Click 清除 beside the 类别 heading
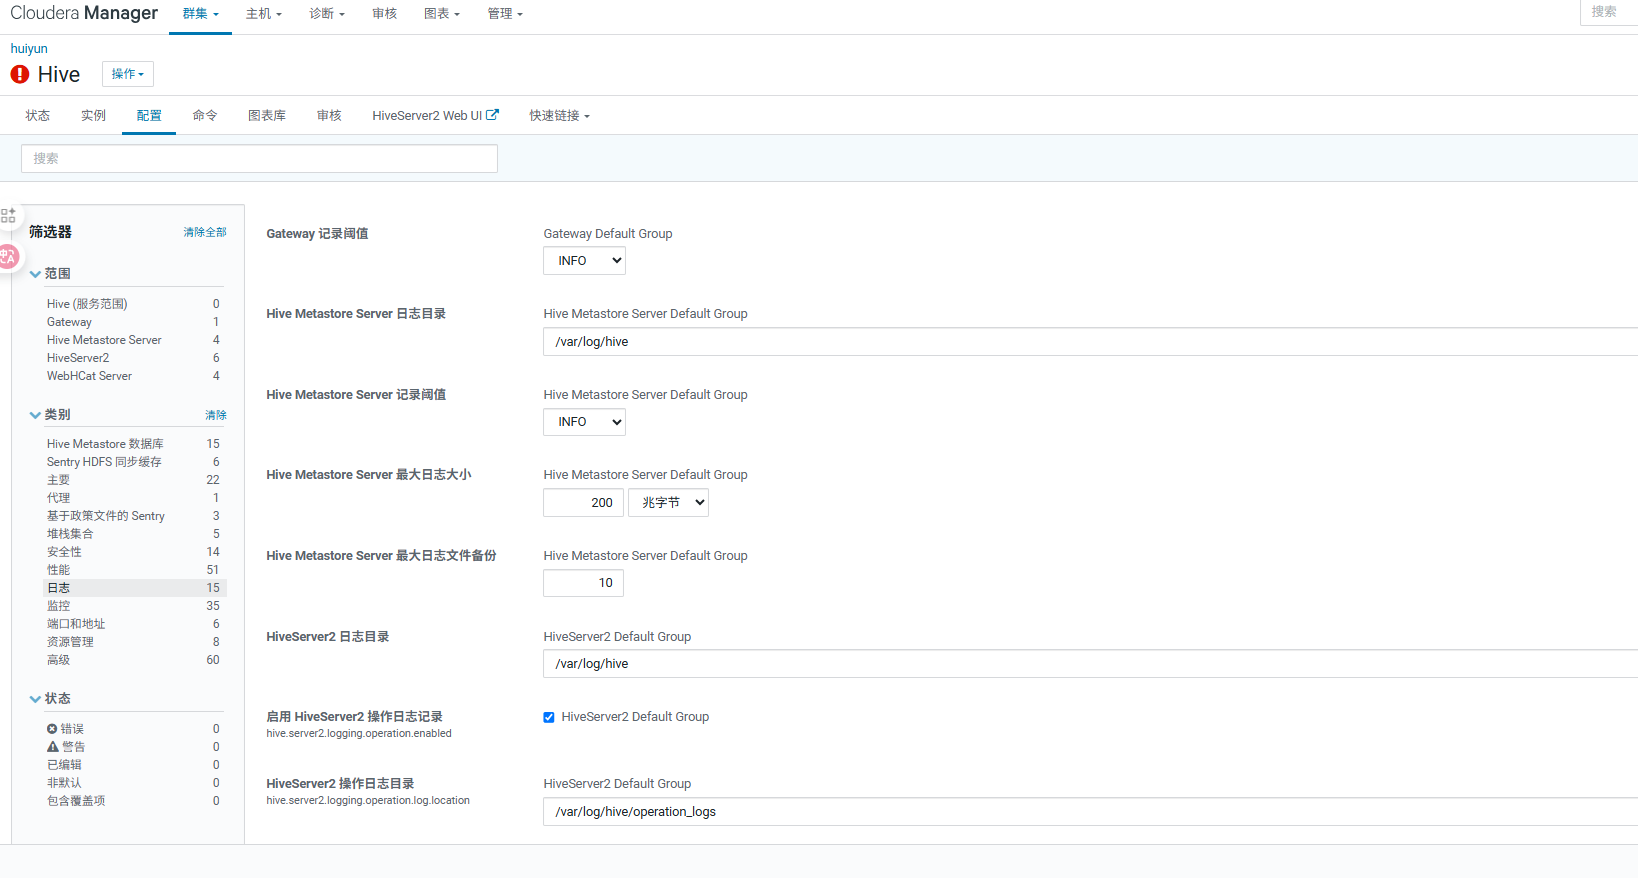 pyautogui.click(x=216, y=415)
